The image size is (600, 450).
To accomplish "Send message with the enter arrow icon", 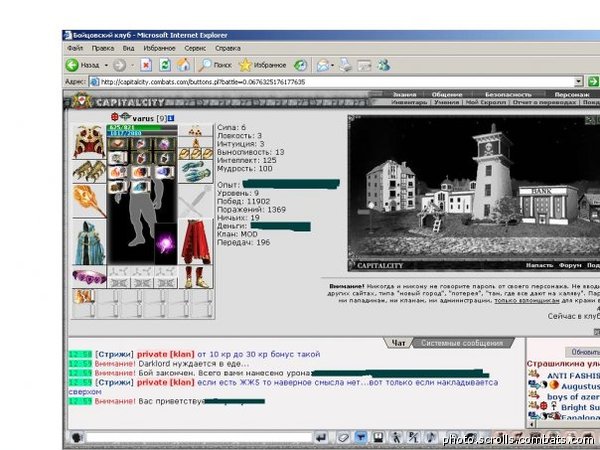I will tap(321, 437).
